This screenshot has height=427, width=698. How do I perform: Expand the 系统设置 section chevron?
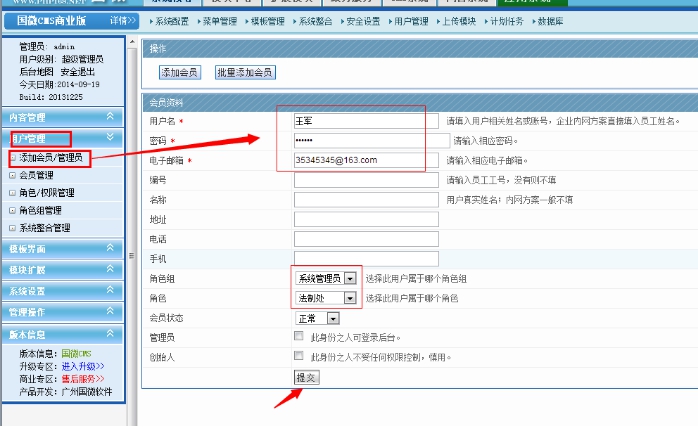click(110, 291)
